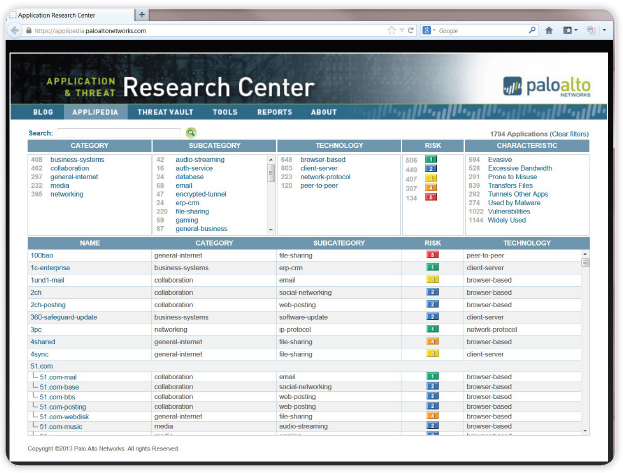Click the application table scroll up arrow
The width and height of the screenshot is (623, 473).
coord(585,254)
